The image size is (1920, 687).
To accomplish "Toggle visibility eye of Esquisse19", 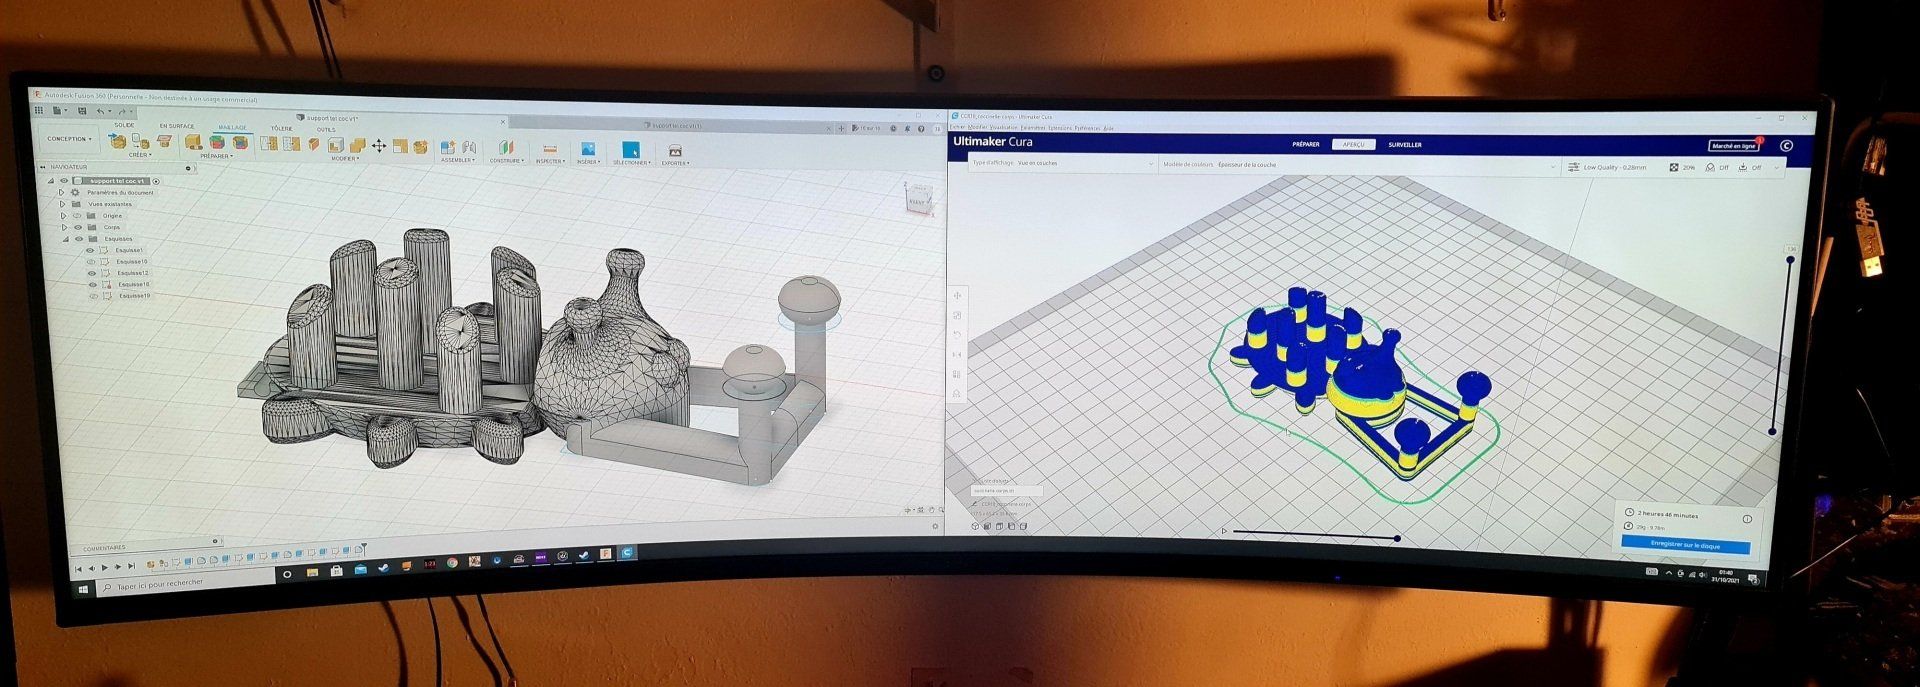I will coord(94,296).
